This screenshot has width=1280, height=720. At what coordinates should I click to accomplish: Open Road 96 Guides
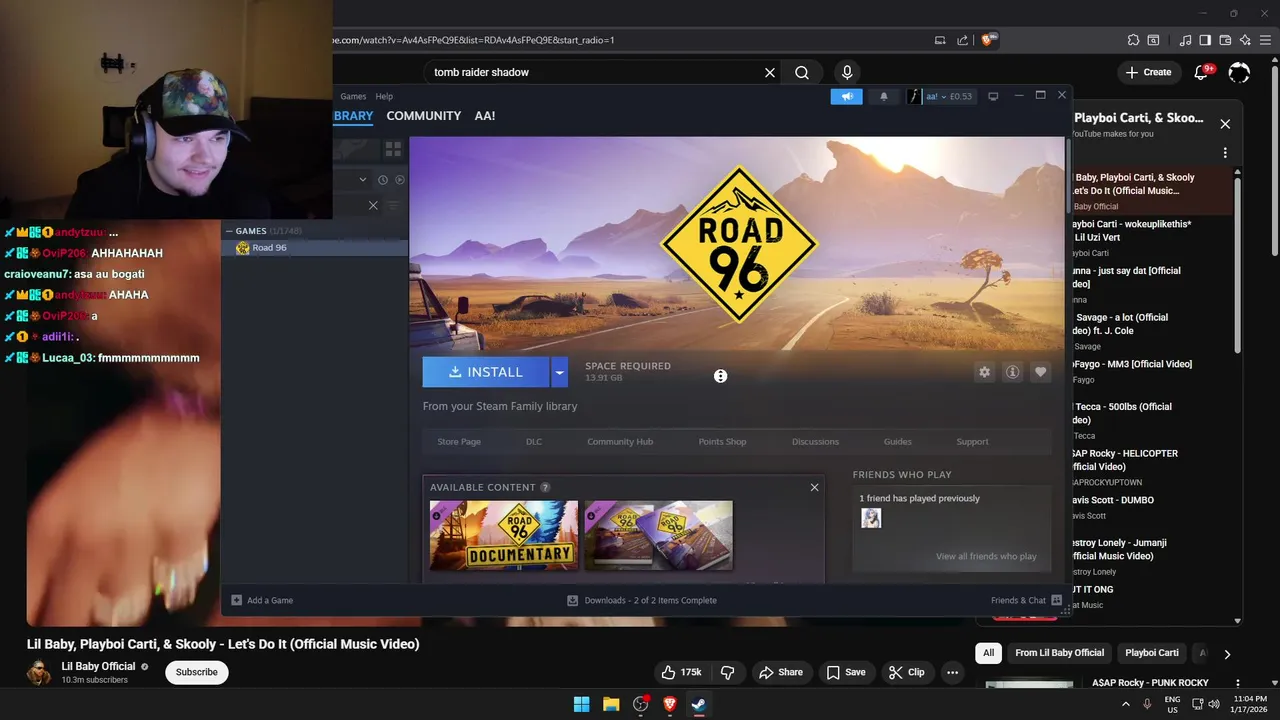tap(897, 441)
